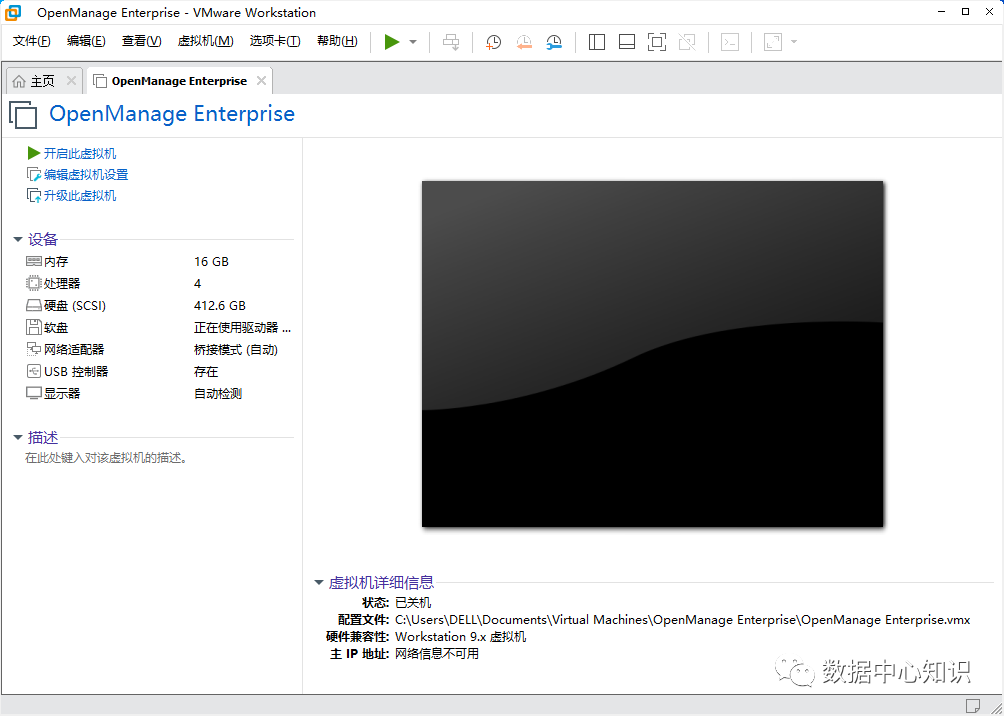Image resolution: width=1004 pixels, height=716 pixels.
Task: Click the processor count value 4
Action: pyautogui.click(x=198, y=283)
